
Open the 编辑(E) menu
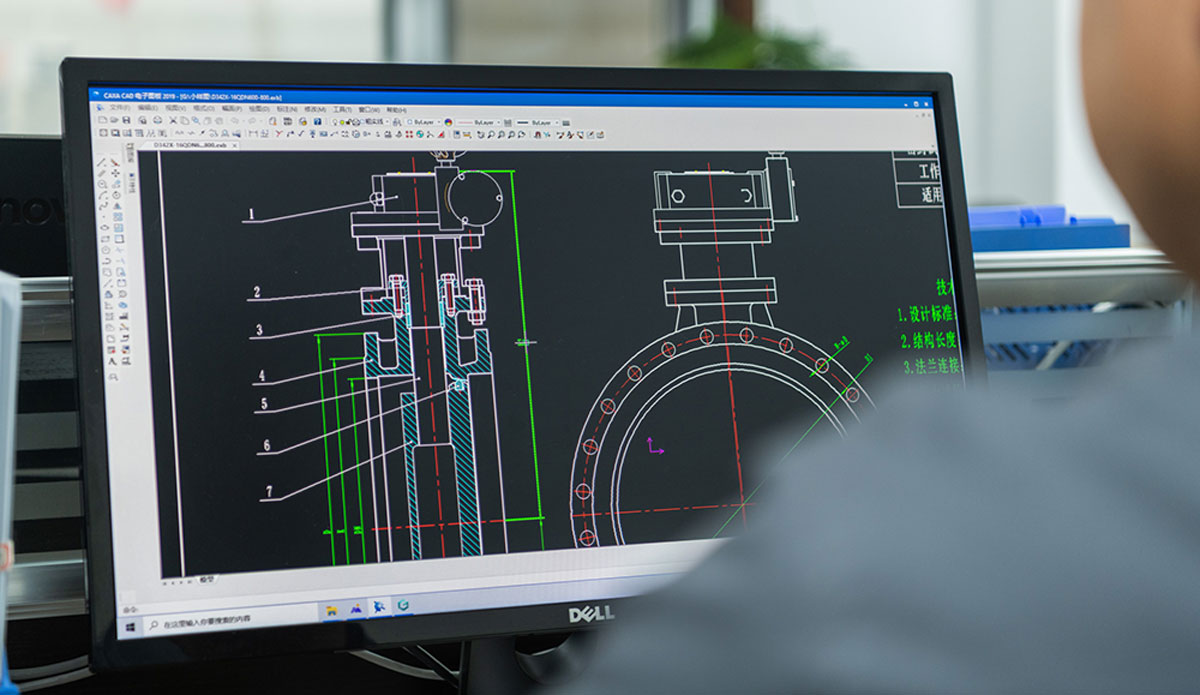[x=148, y=110]
